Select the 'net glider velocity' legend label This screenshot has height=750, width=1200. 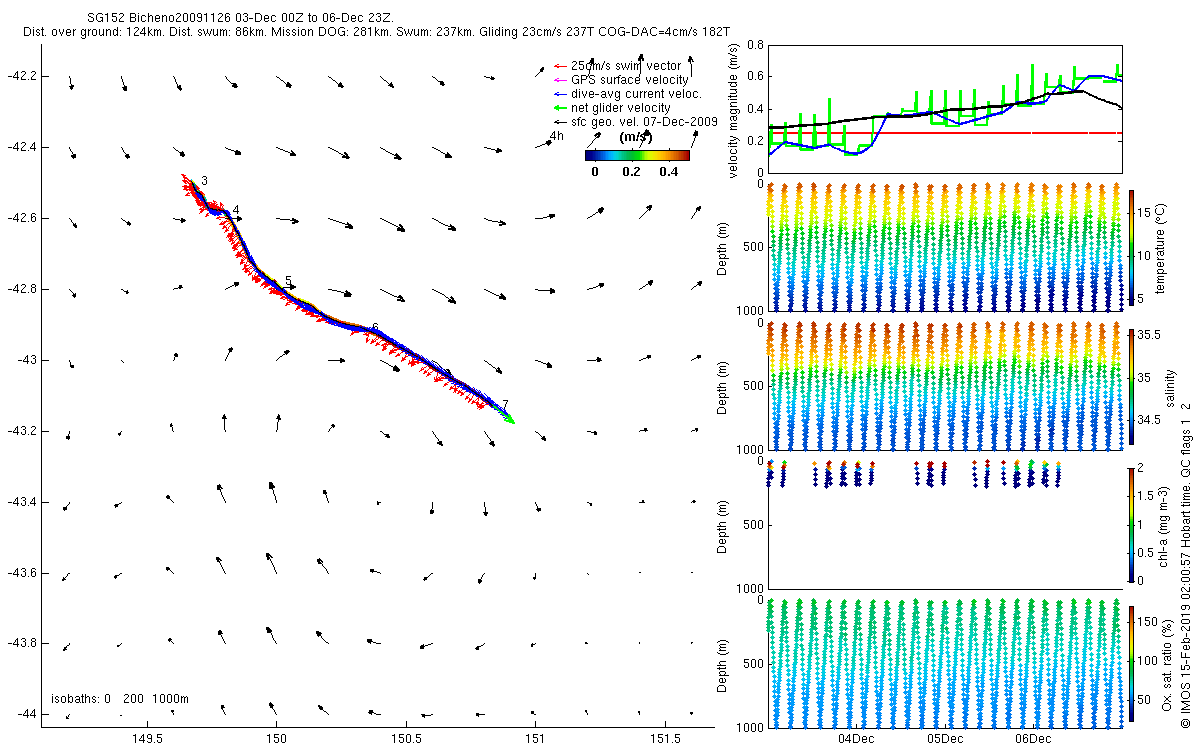(x=620, y=107)
